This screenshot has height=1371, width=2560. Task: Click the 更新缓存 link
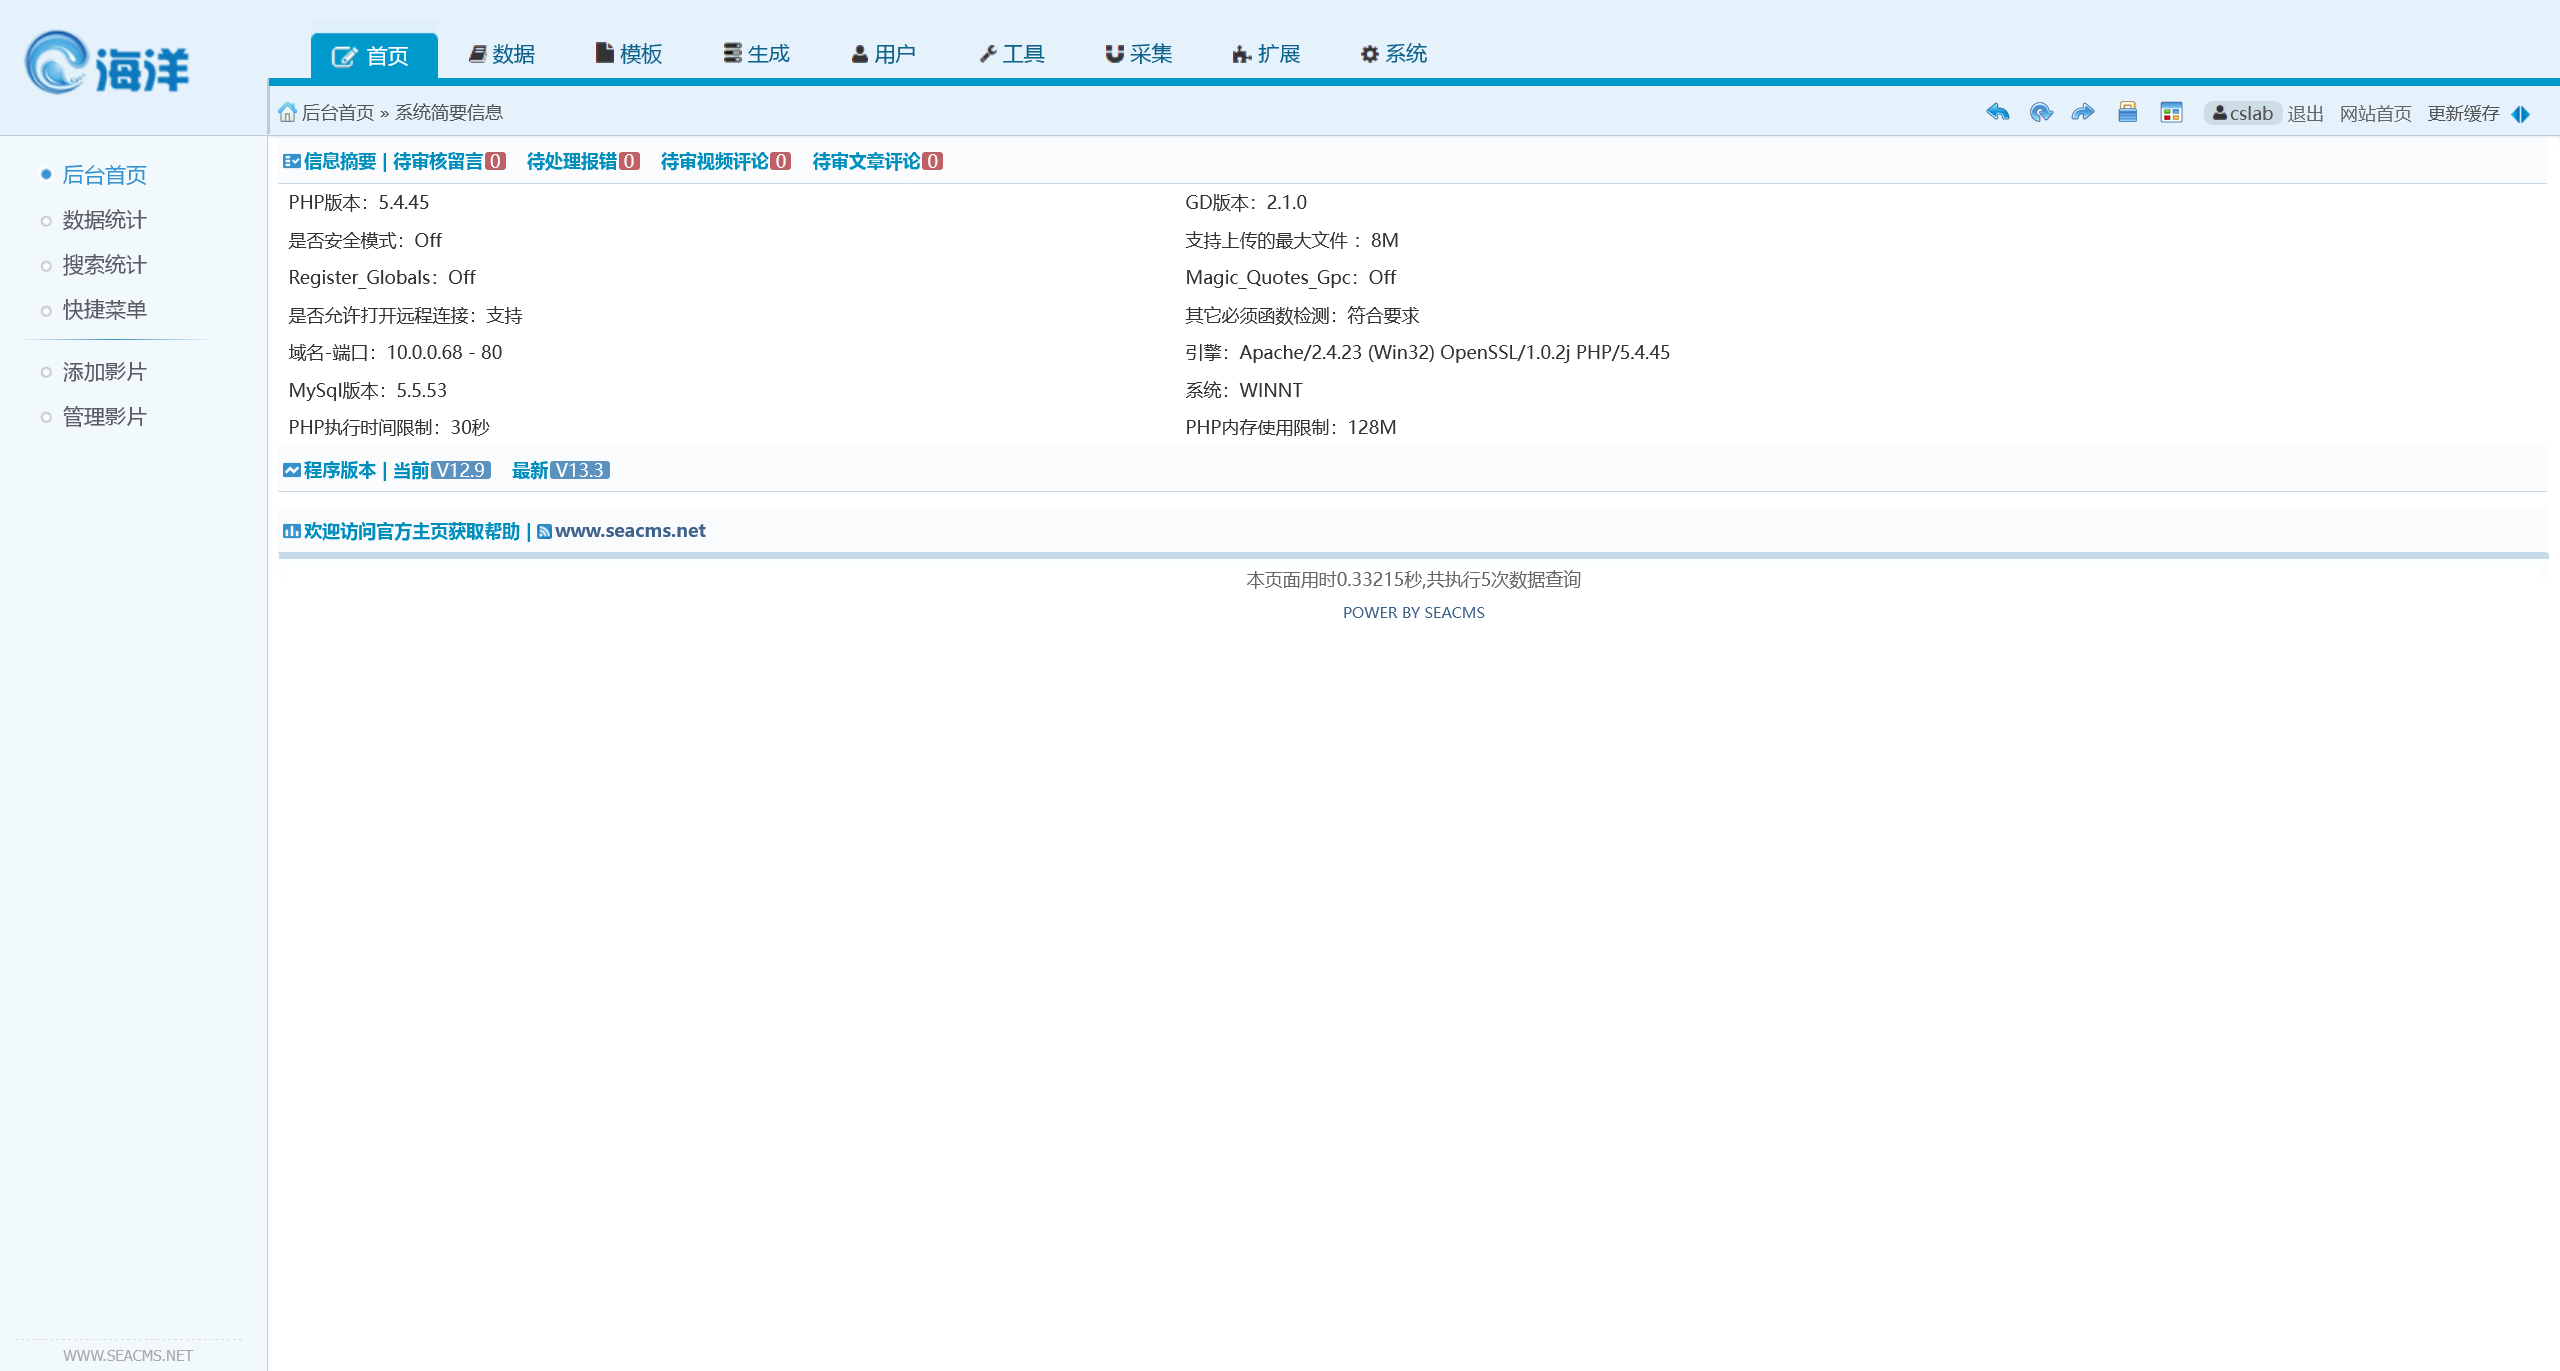(x=2463, y=114)
